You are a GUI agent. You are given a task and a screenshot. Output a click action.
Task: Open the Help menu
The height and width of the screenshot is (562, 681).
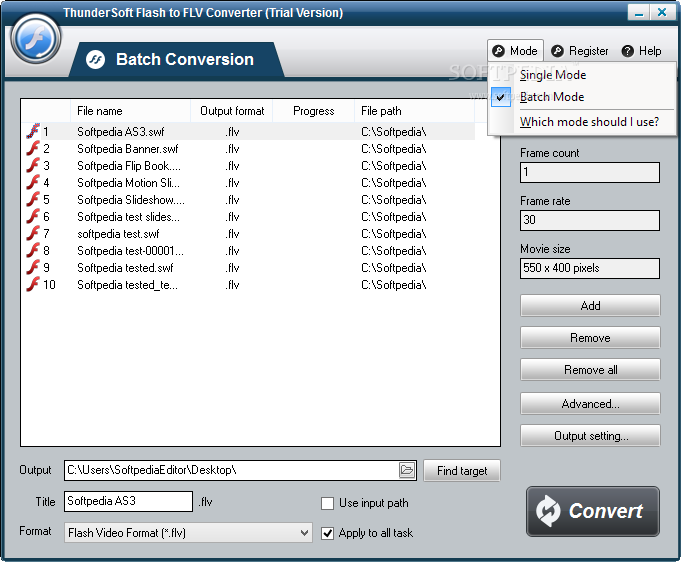click(x=641, y=51)
